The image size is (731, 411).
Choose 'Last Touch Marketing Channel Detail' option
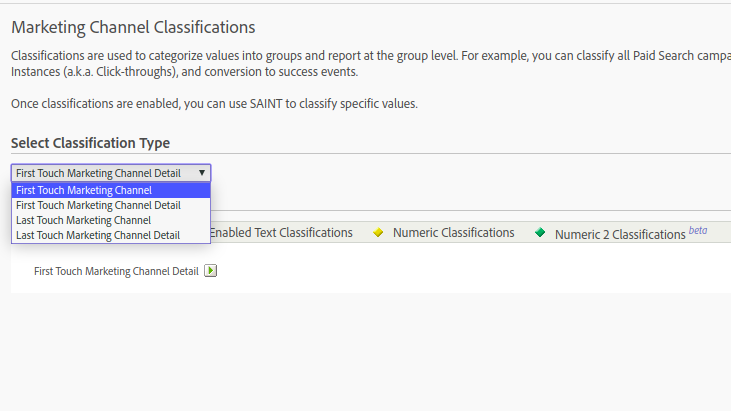pos(98,235)
